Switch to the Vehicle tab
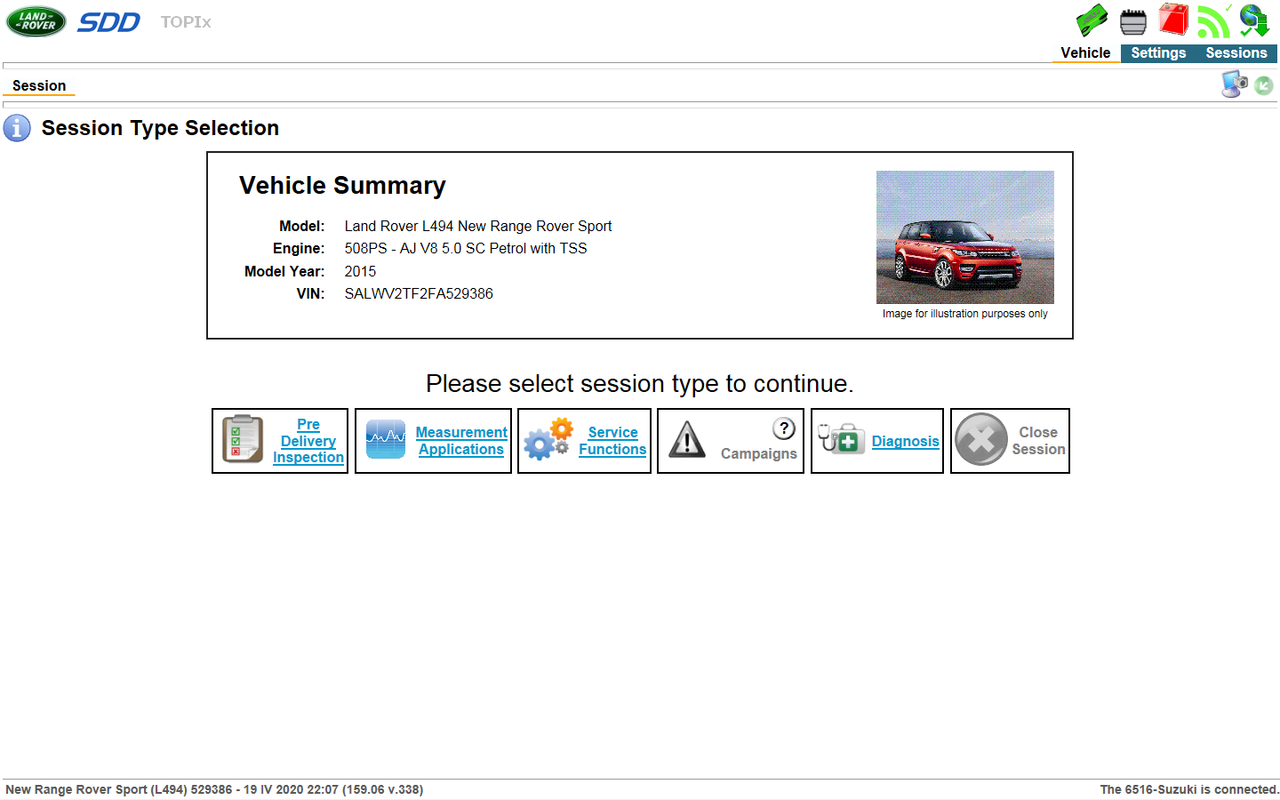The width and height of the screenshot is (1280, 800). click(x=1086, y=53)
